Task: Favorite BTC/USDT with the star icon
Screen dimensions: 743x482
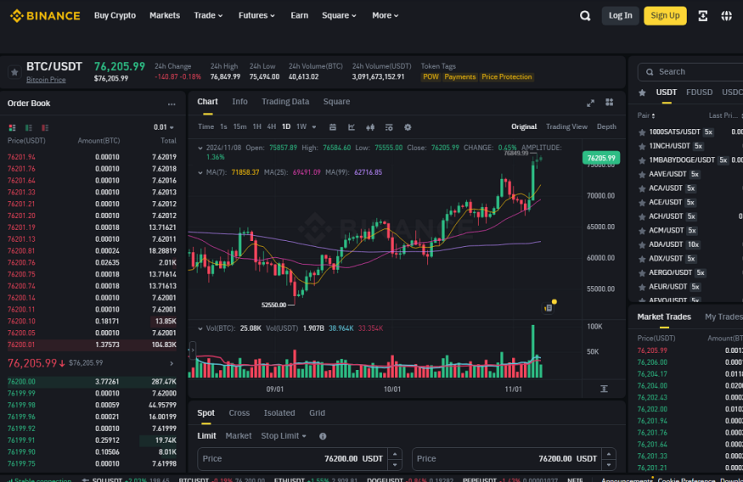Action: pyautogui.click(x=14, y=73)
